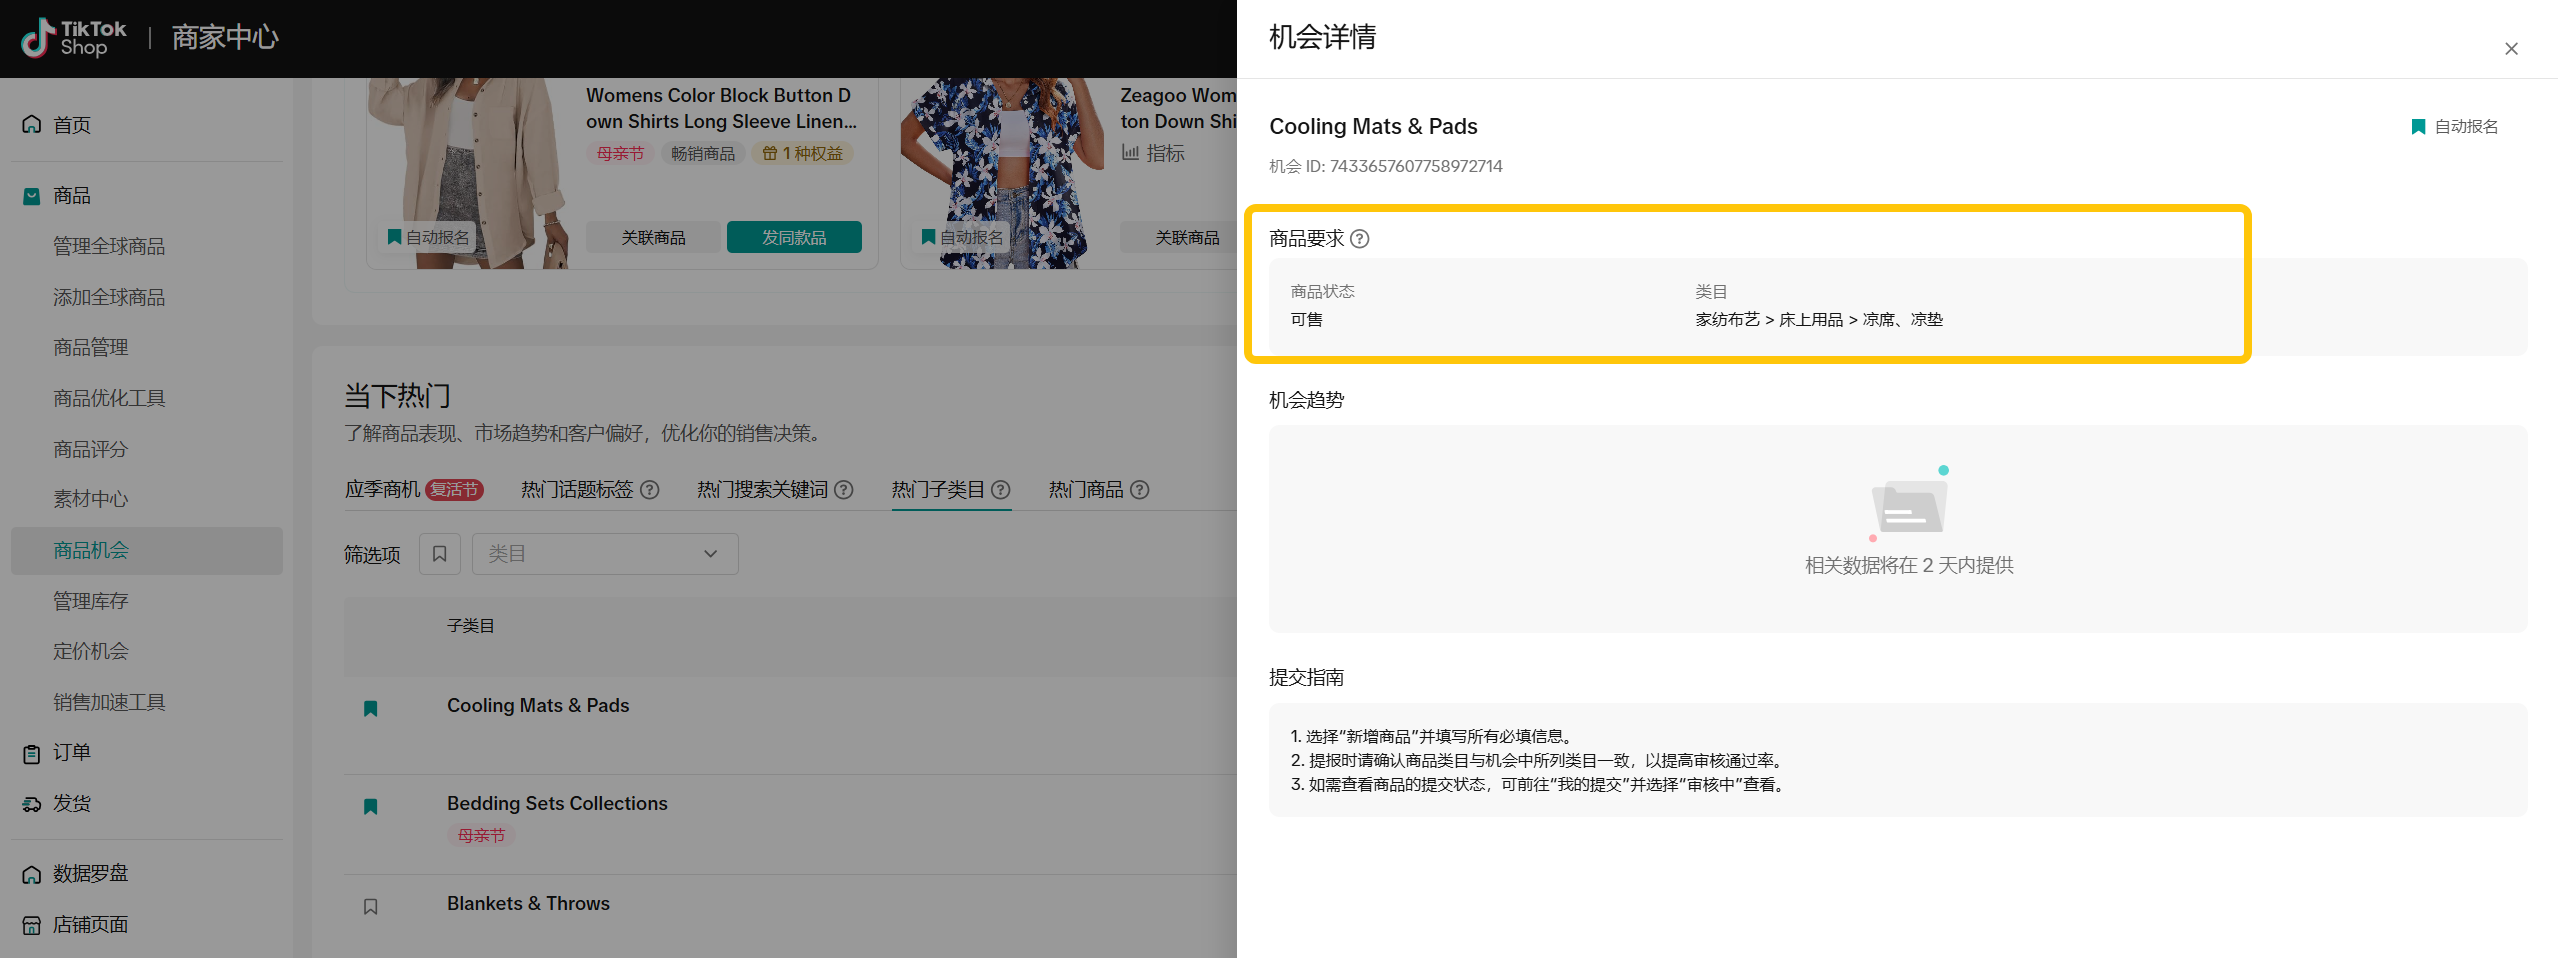Open the 类目 category dropdown
The width and height of the screenshot is (2558, 958).
(x=604, y=554)
